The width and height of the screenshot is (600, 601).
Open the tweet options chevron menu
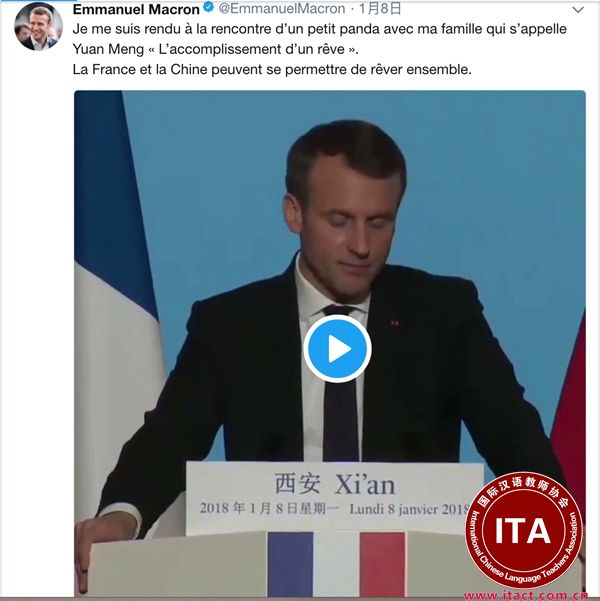578,10
